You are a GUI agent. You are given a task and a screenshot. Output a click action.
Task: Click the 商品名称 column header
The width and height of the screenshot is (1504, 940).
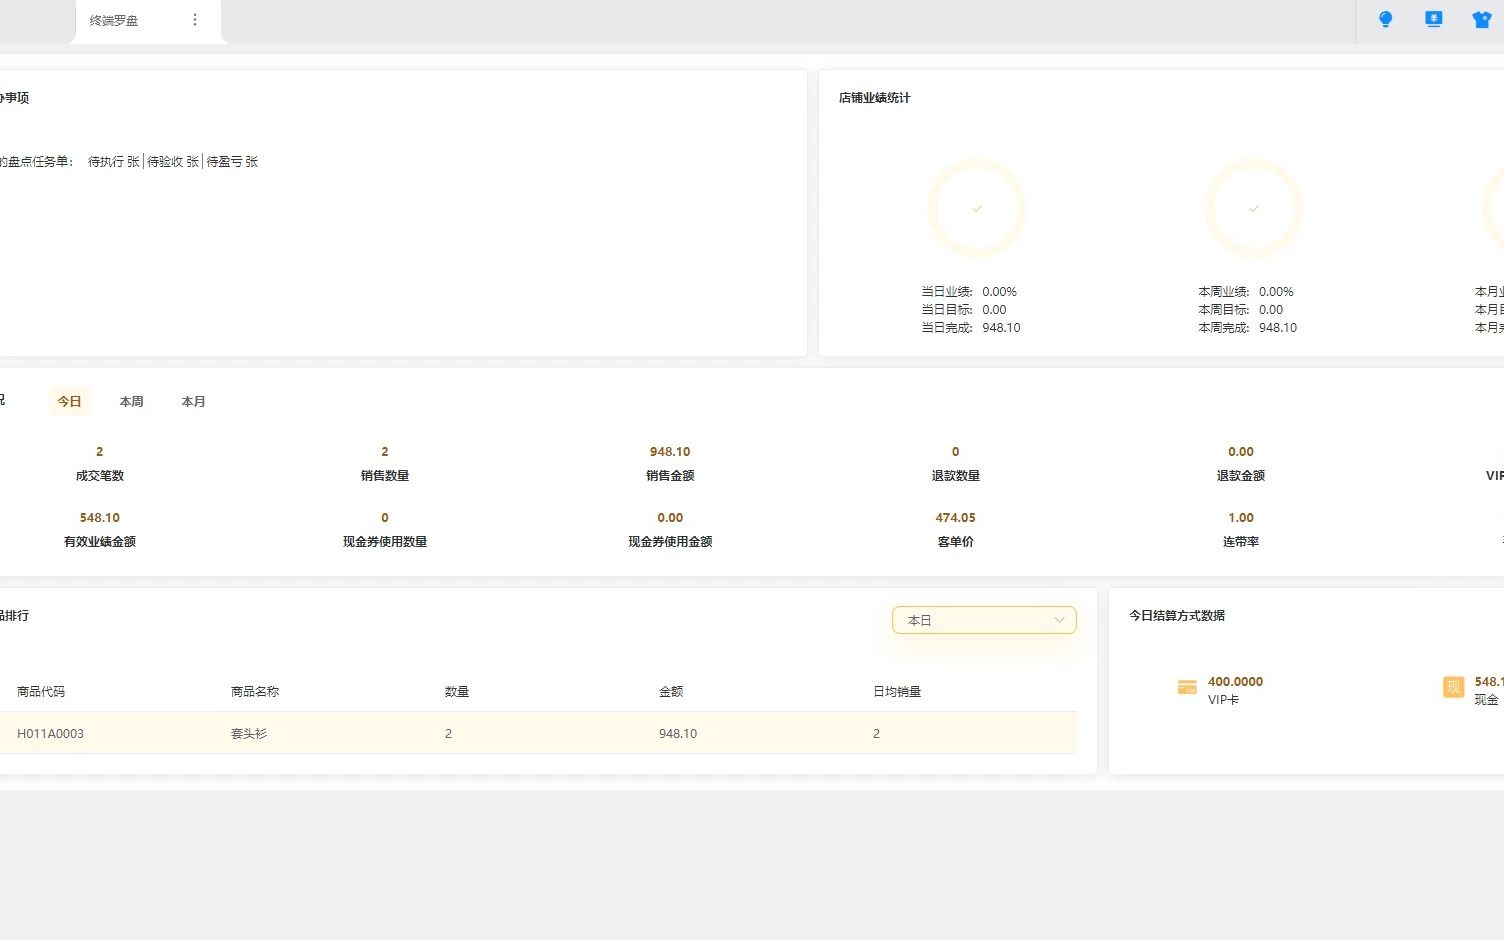point(255,691)
